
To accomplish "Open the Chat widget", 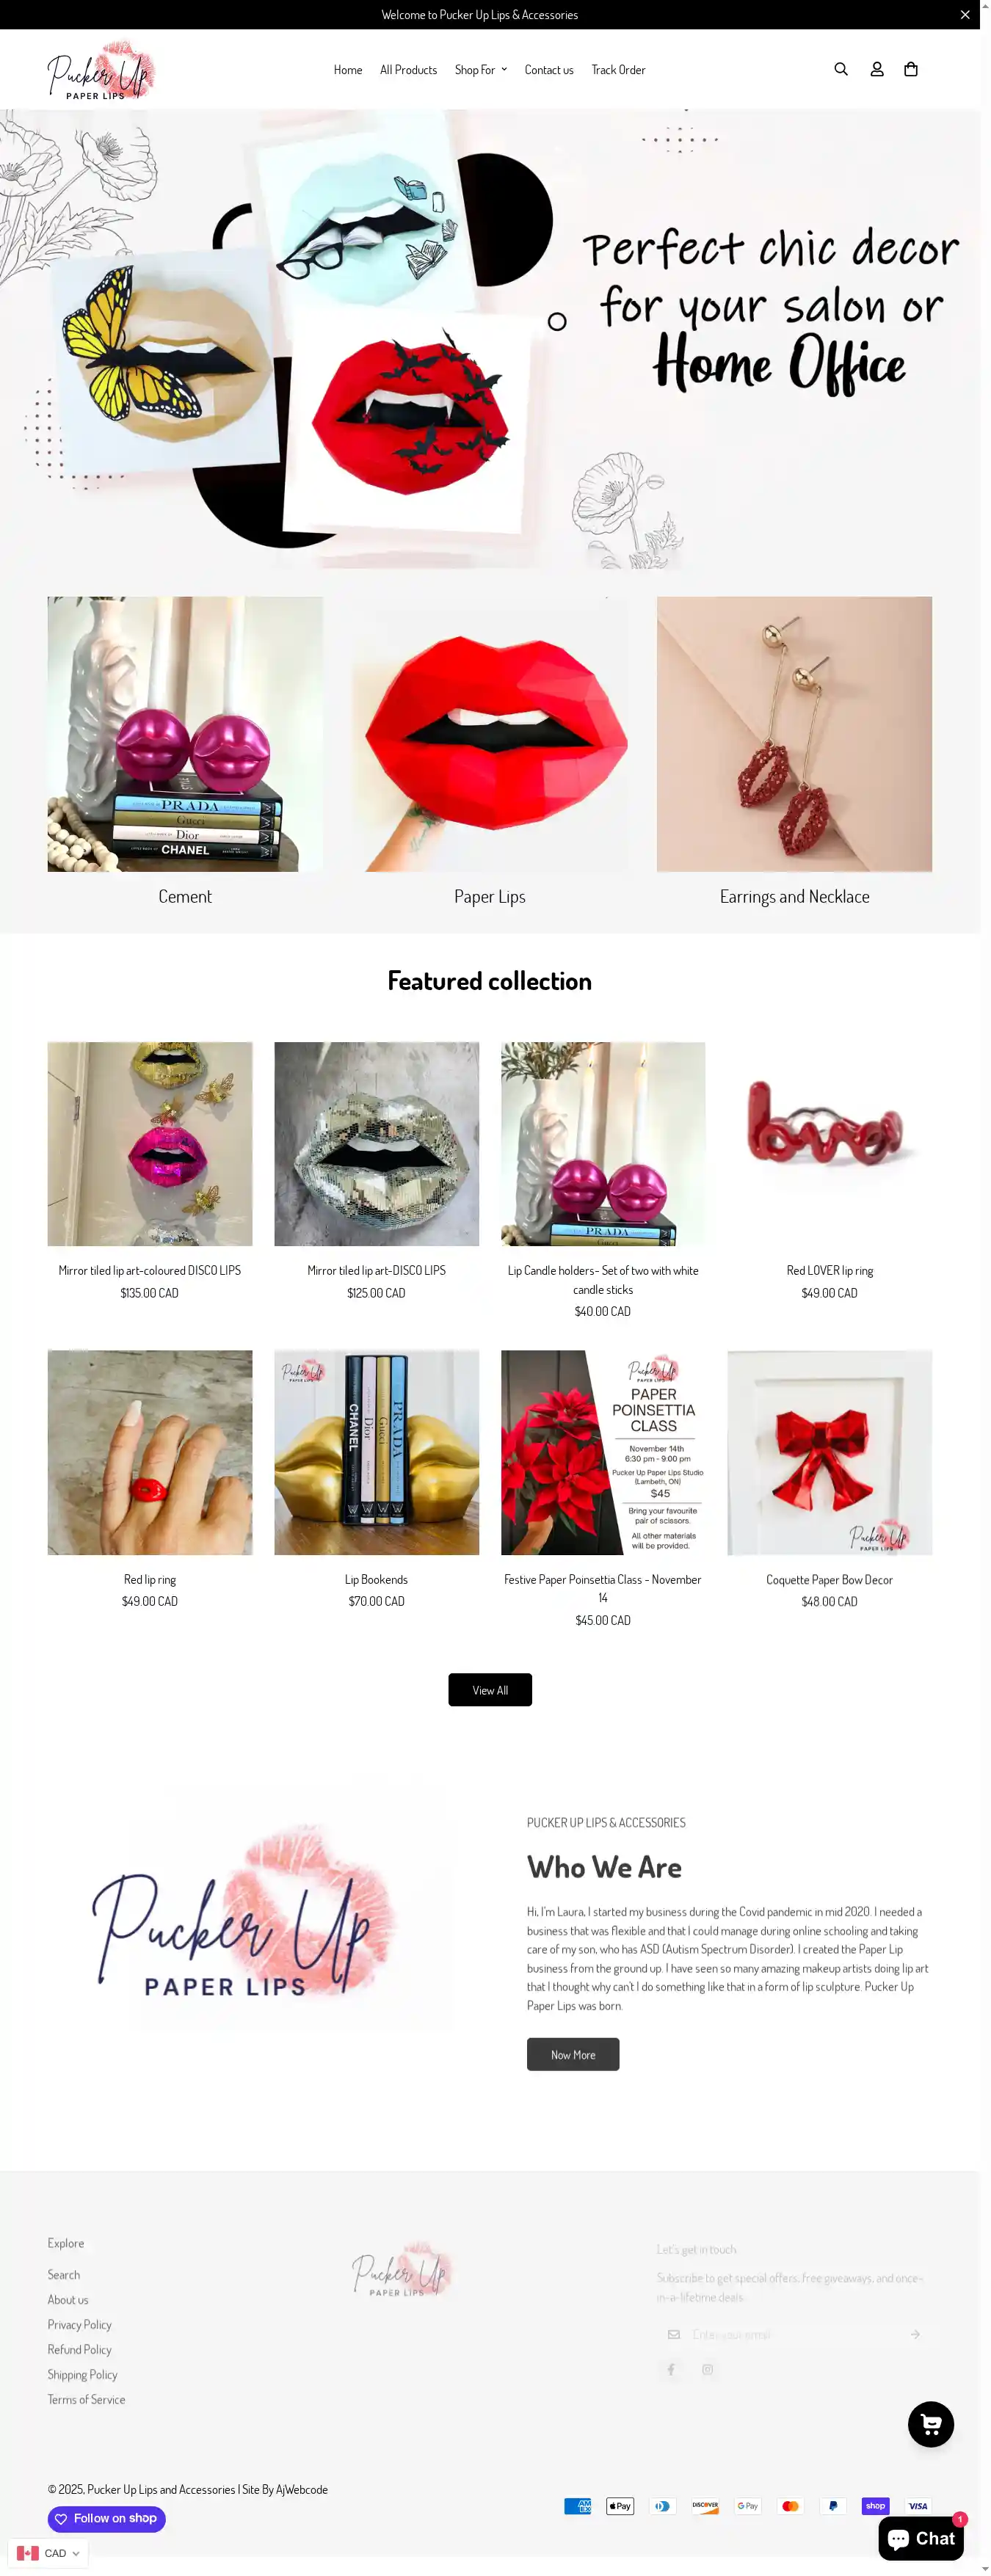I will (921, 2538).
